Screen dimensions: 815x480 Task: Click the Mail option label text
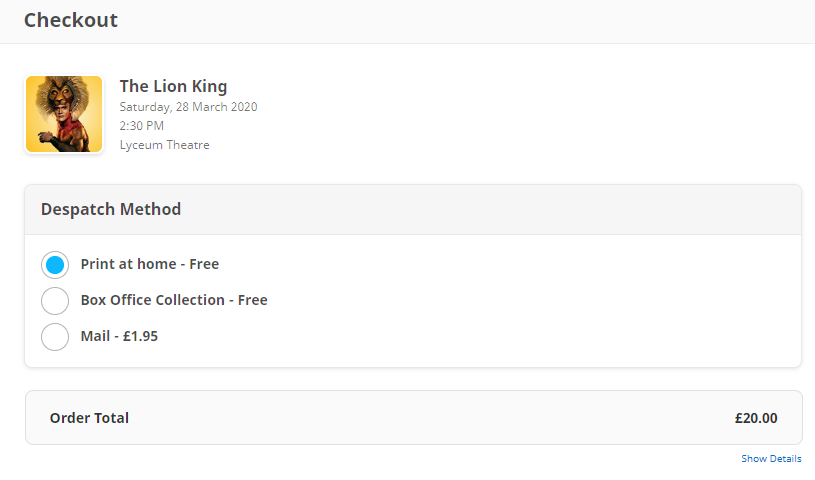95,337
